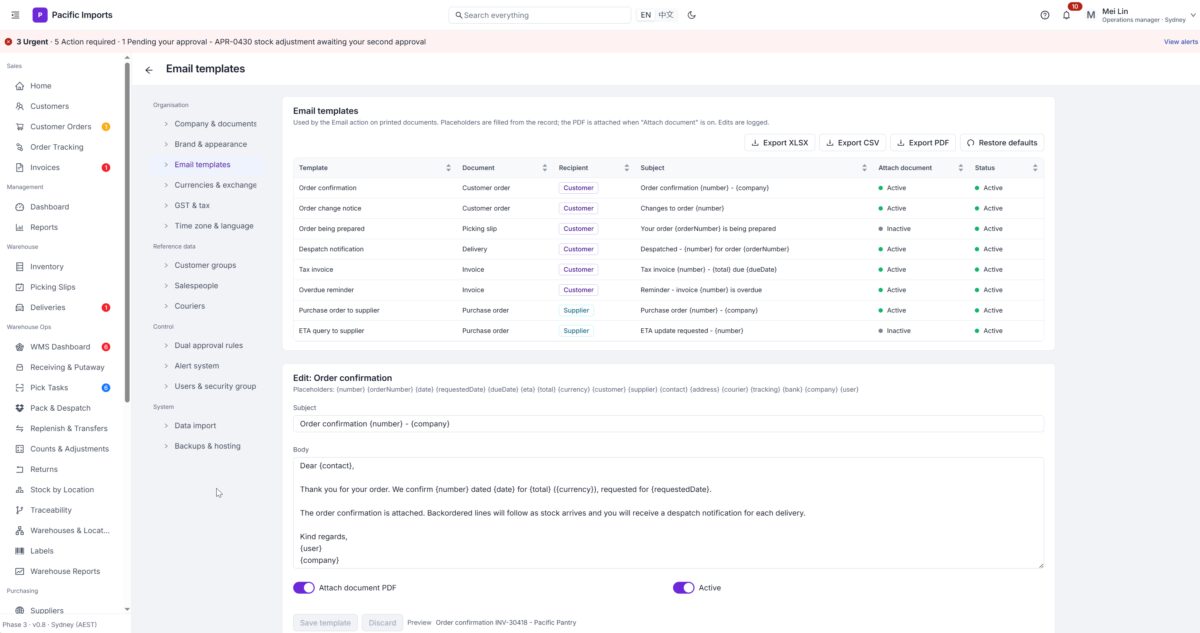The height and width of the screenshot is (633, 1200).
Task: Click the Export CSV button
Action: click(853, 143)
